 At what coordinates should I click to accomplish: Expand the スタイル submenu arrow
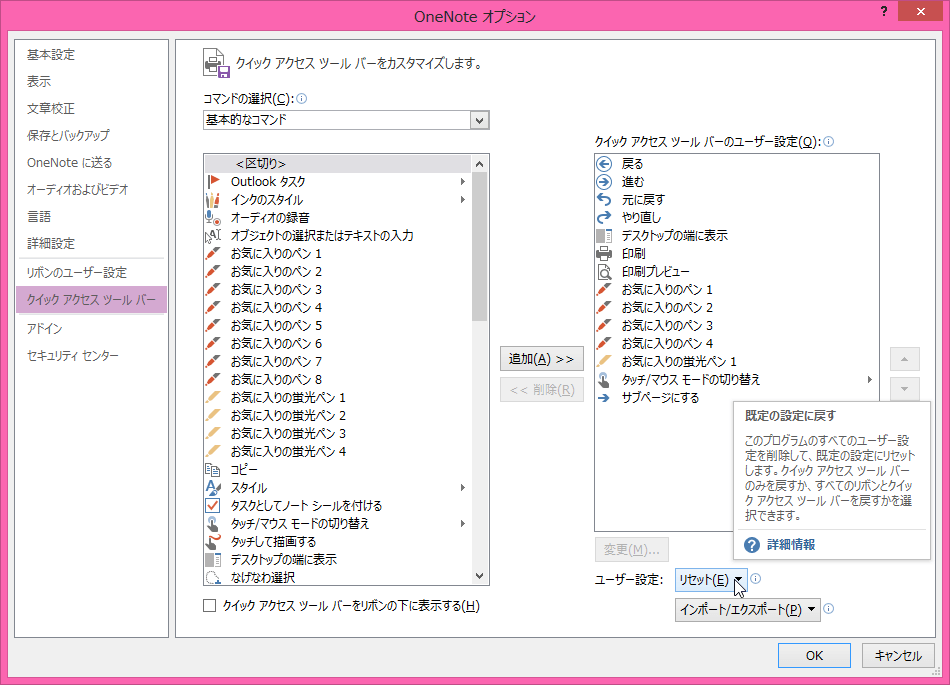[x=462, y=487]
